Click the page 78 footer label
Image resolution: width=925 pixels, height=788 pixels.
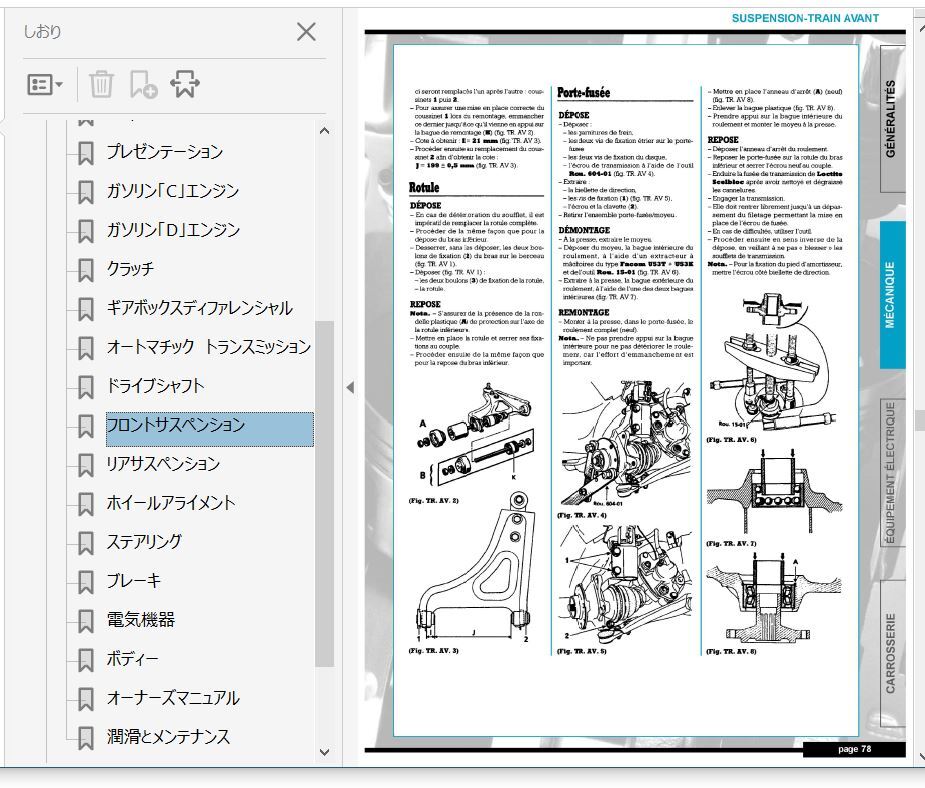click(x=854, y=749)
